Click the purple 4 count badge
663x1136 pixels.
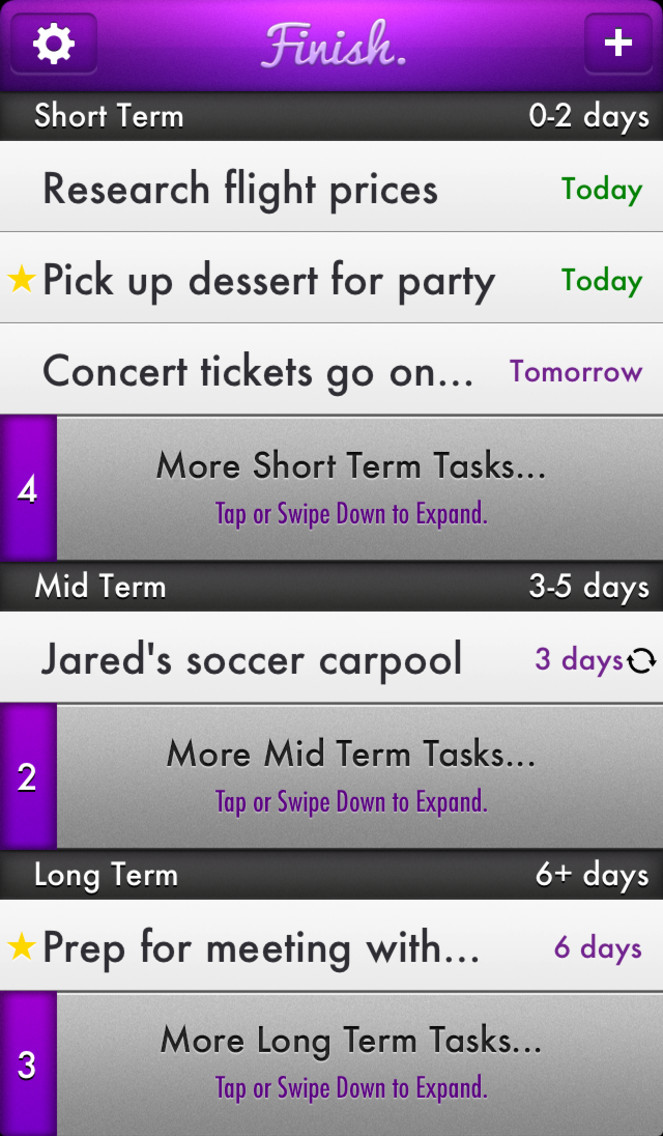coord(28,489)
